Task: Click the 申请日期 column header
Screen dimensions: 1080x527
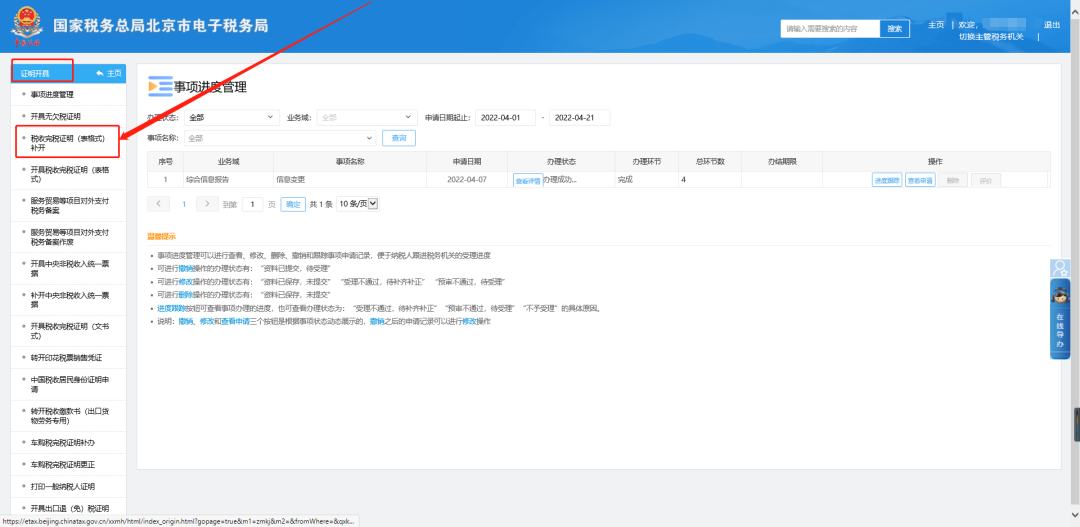Action: 466,161
